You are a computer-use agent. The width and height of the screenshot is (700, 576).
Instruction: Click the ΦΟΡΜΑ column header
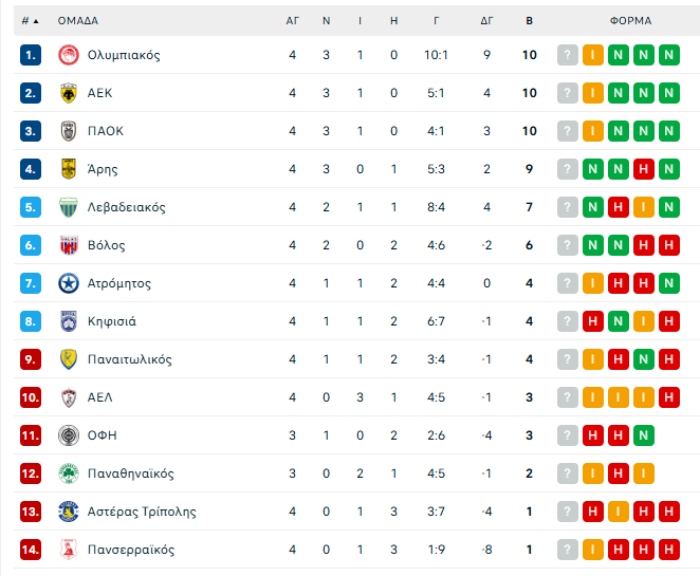[x=631, y=21]
